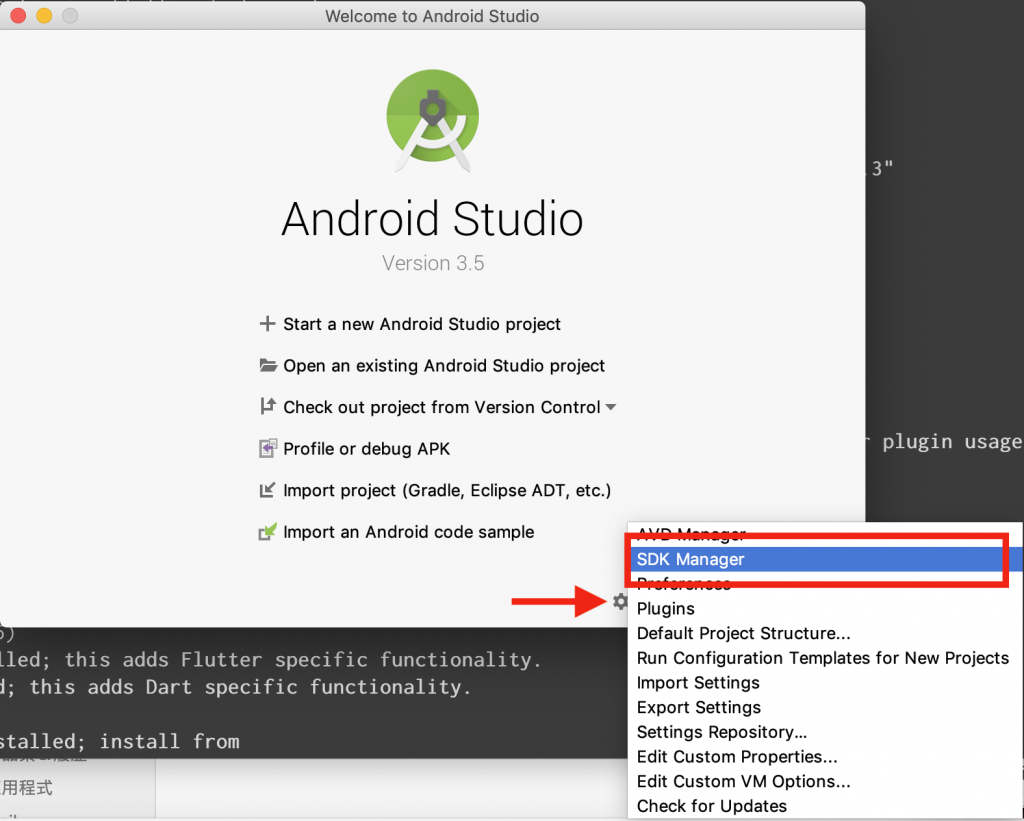Click the Android Studio logo

(x=432, y=120)
